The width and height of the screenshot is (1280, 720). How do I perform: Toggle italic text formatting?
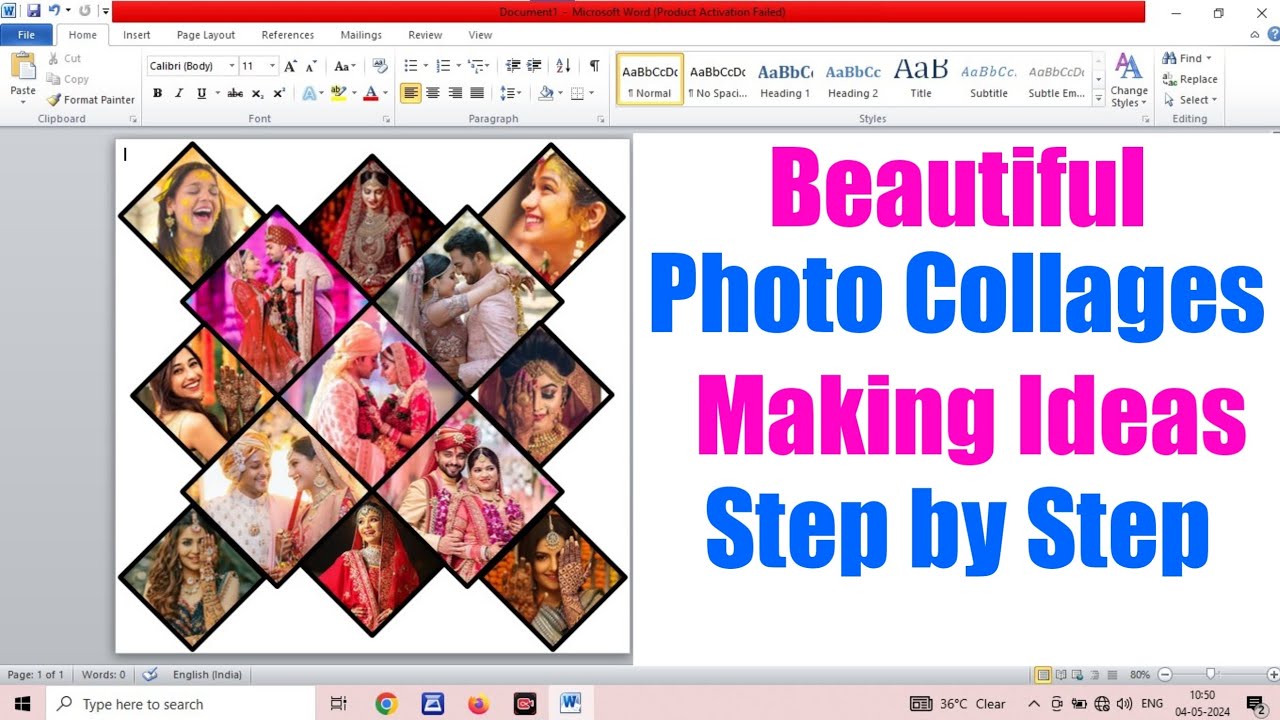[179, 93]
